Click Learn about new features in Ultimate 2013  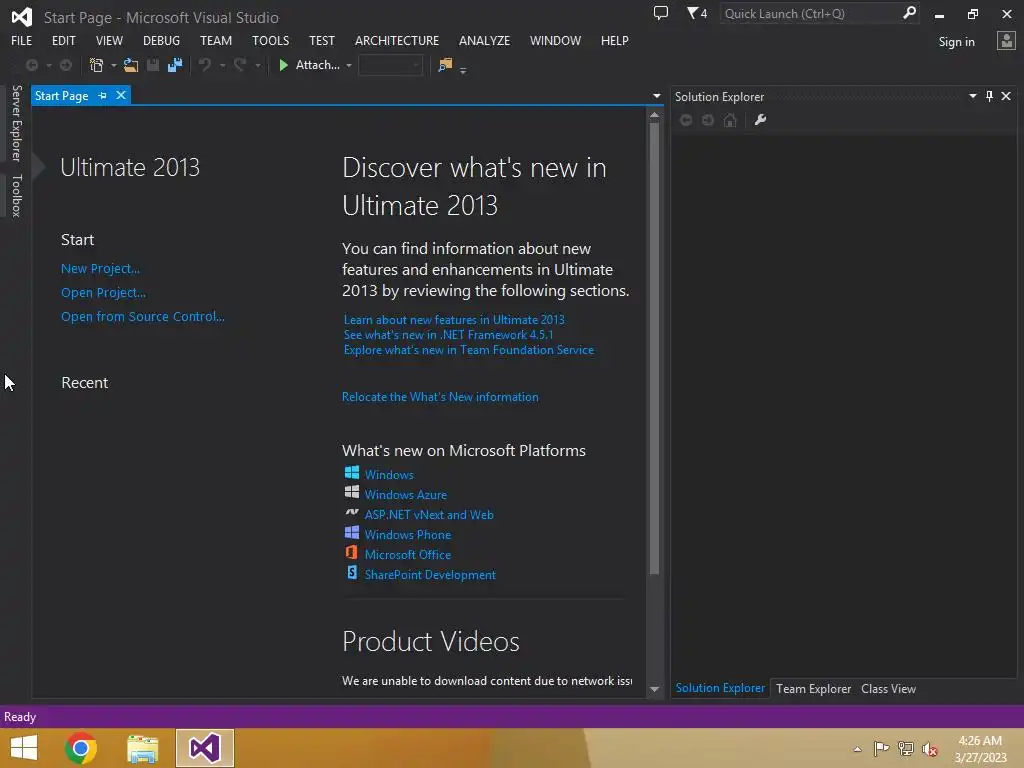(x=454, y=320)
